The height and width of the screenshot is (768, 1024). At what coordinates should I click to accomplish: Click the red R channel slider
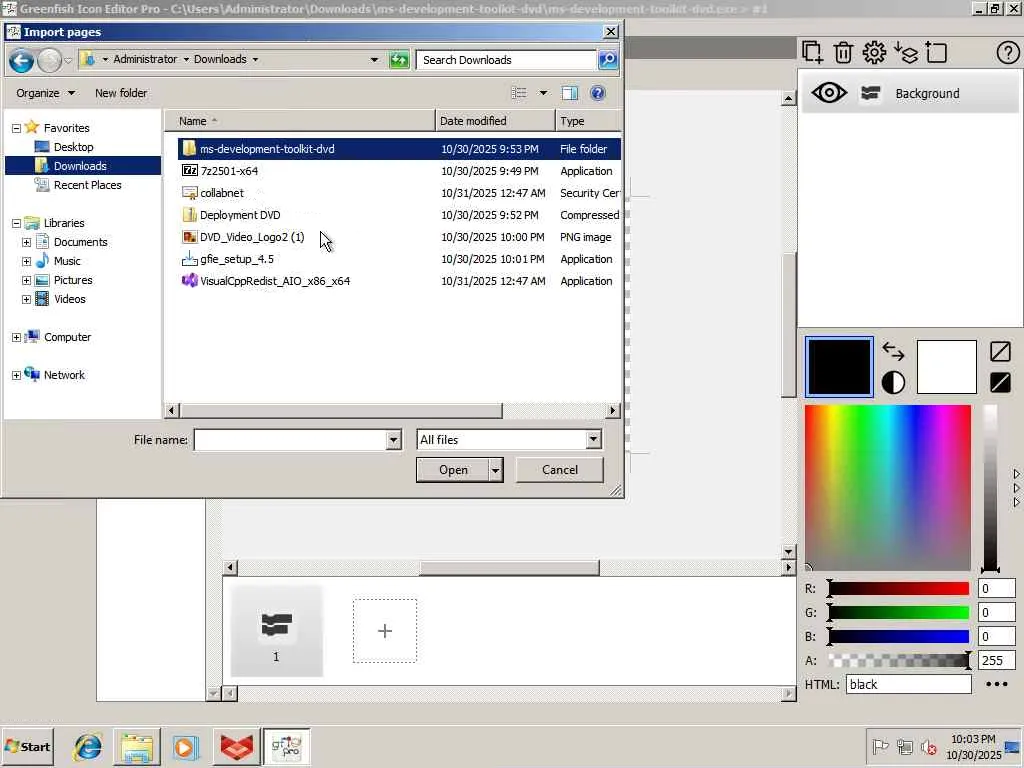click(899, 588)
